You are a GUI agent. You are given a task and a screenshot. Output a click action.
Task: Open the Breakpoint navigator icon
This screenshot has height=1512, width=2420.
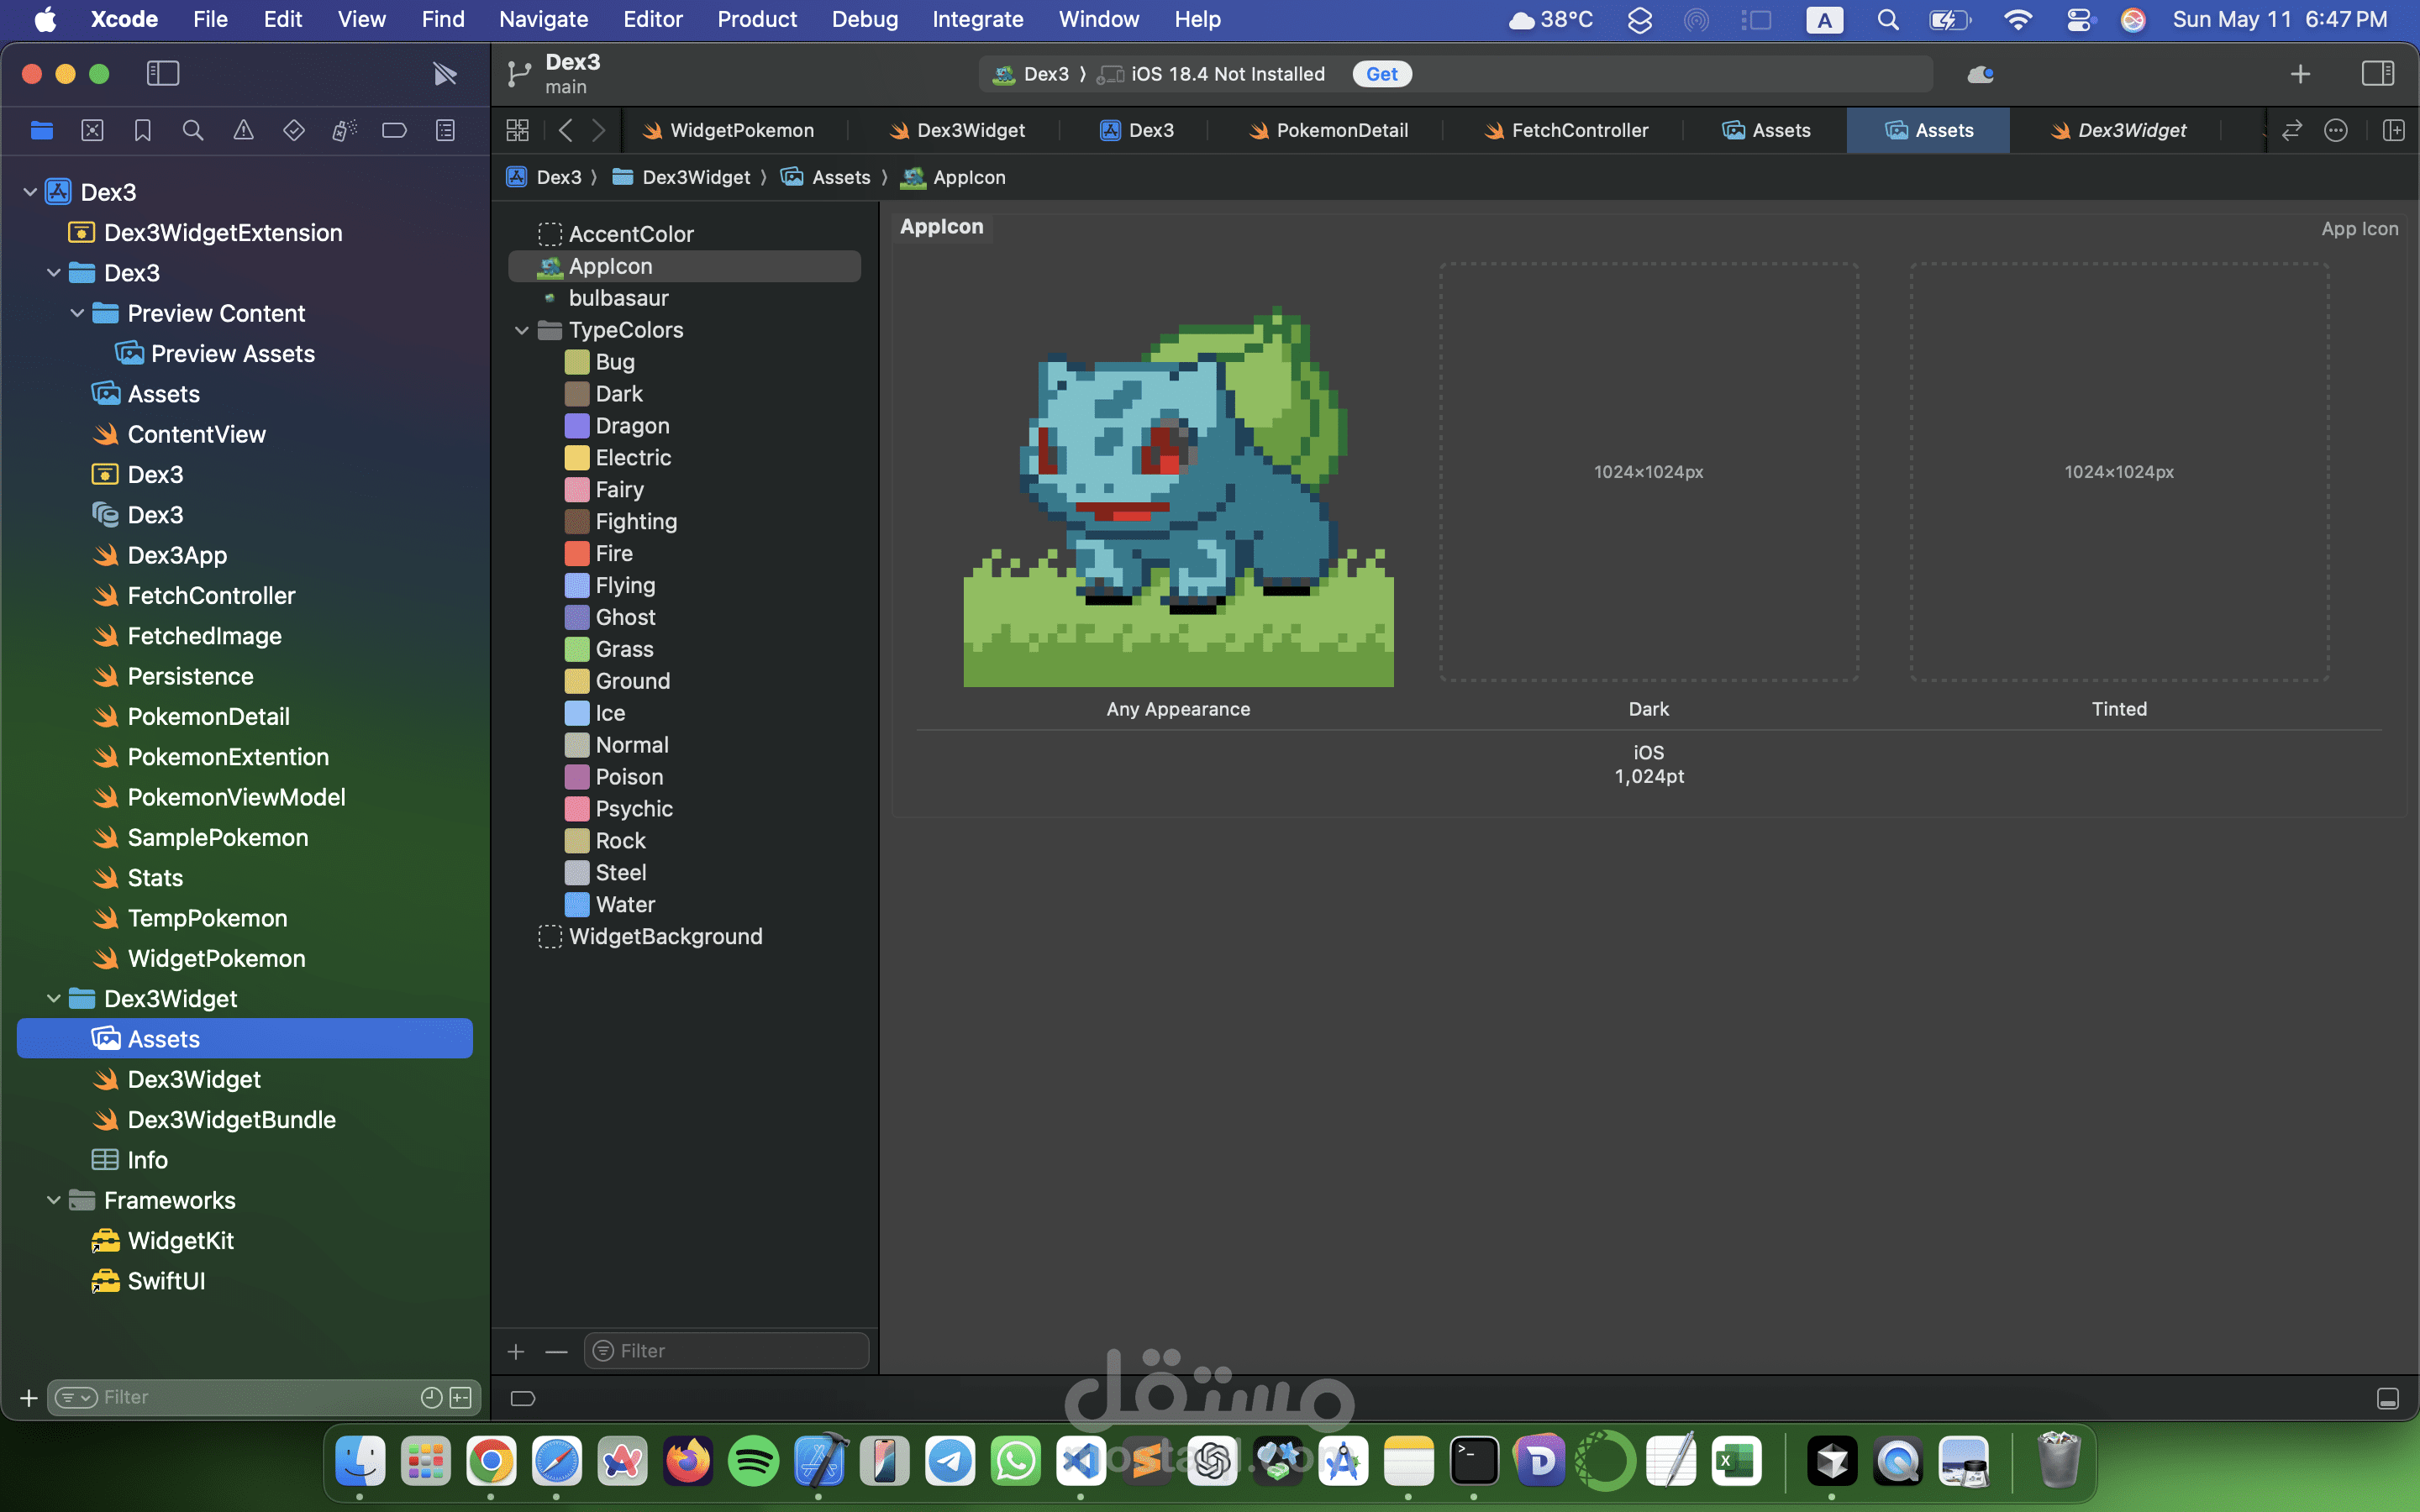(x=395, y=130)
